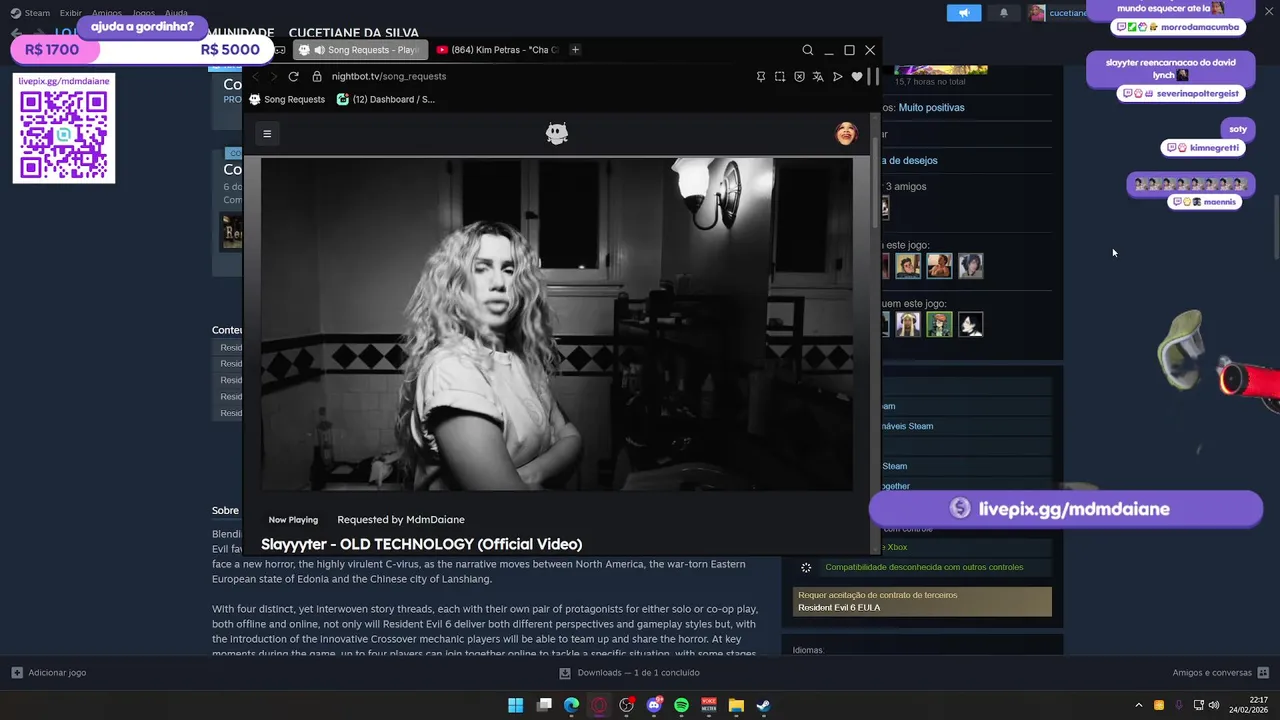Image resolution: width=1280 pixels, height=720 pixels.
Task: Click the Nightbot robot logo
Action: pyautogui.click(x=557, y=134)
